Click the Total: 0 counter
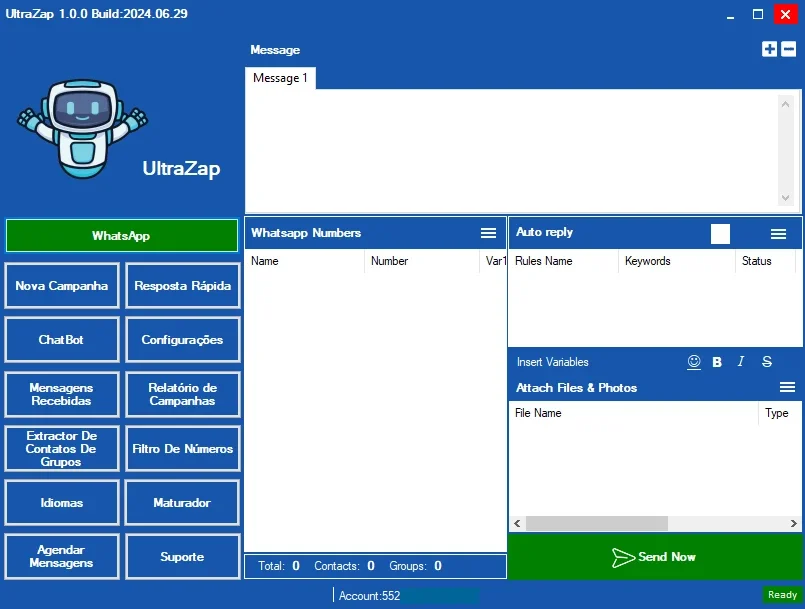Image resolution: width=805 pixels, height=609 pixels. pos(279,566)
